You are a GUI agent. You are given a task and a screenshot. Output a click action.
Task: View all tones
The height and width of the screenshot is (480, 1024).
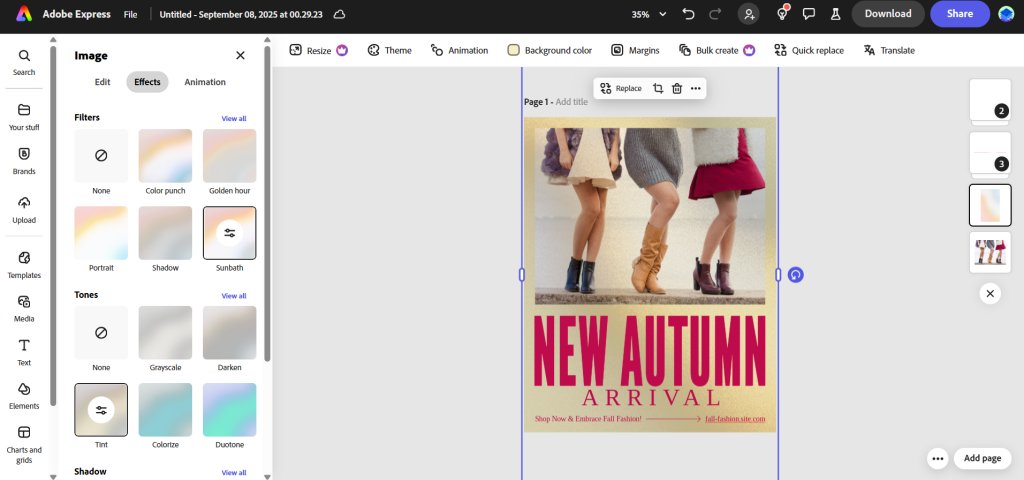pyautogui.click(x=234, y=296)
